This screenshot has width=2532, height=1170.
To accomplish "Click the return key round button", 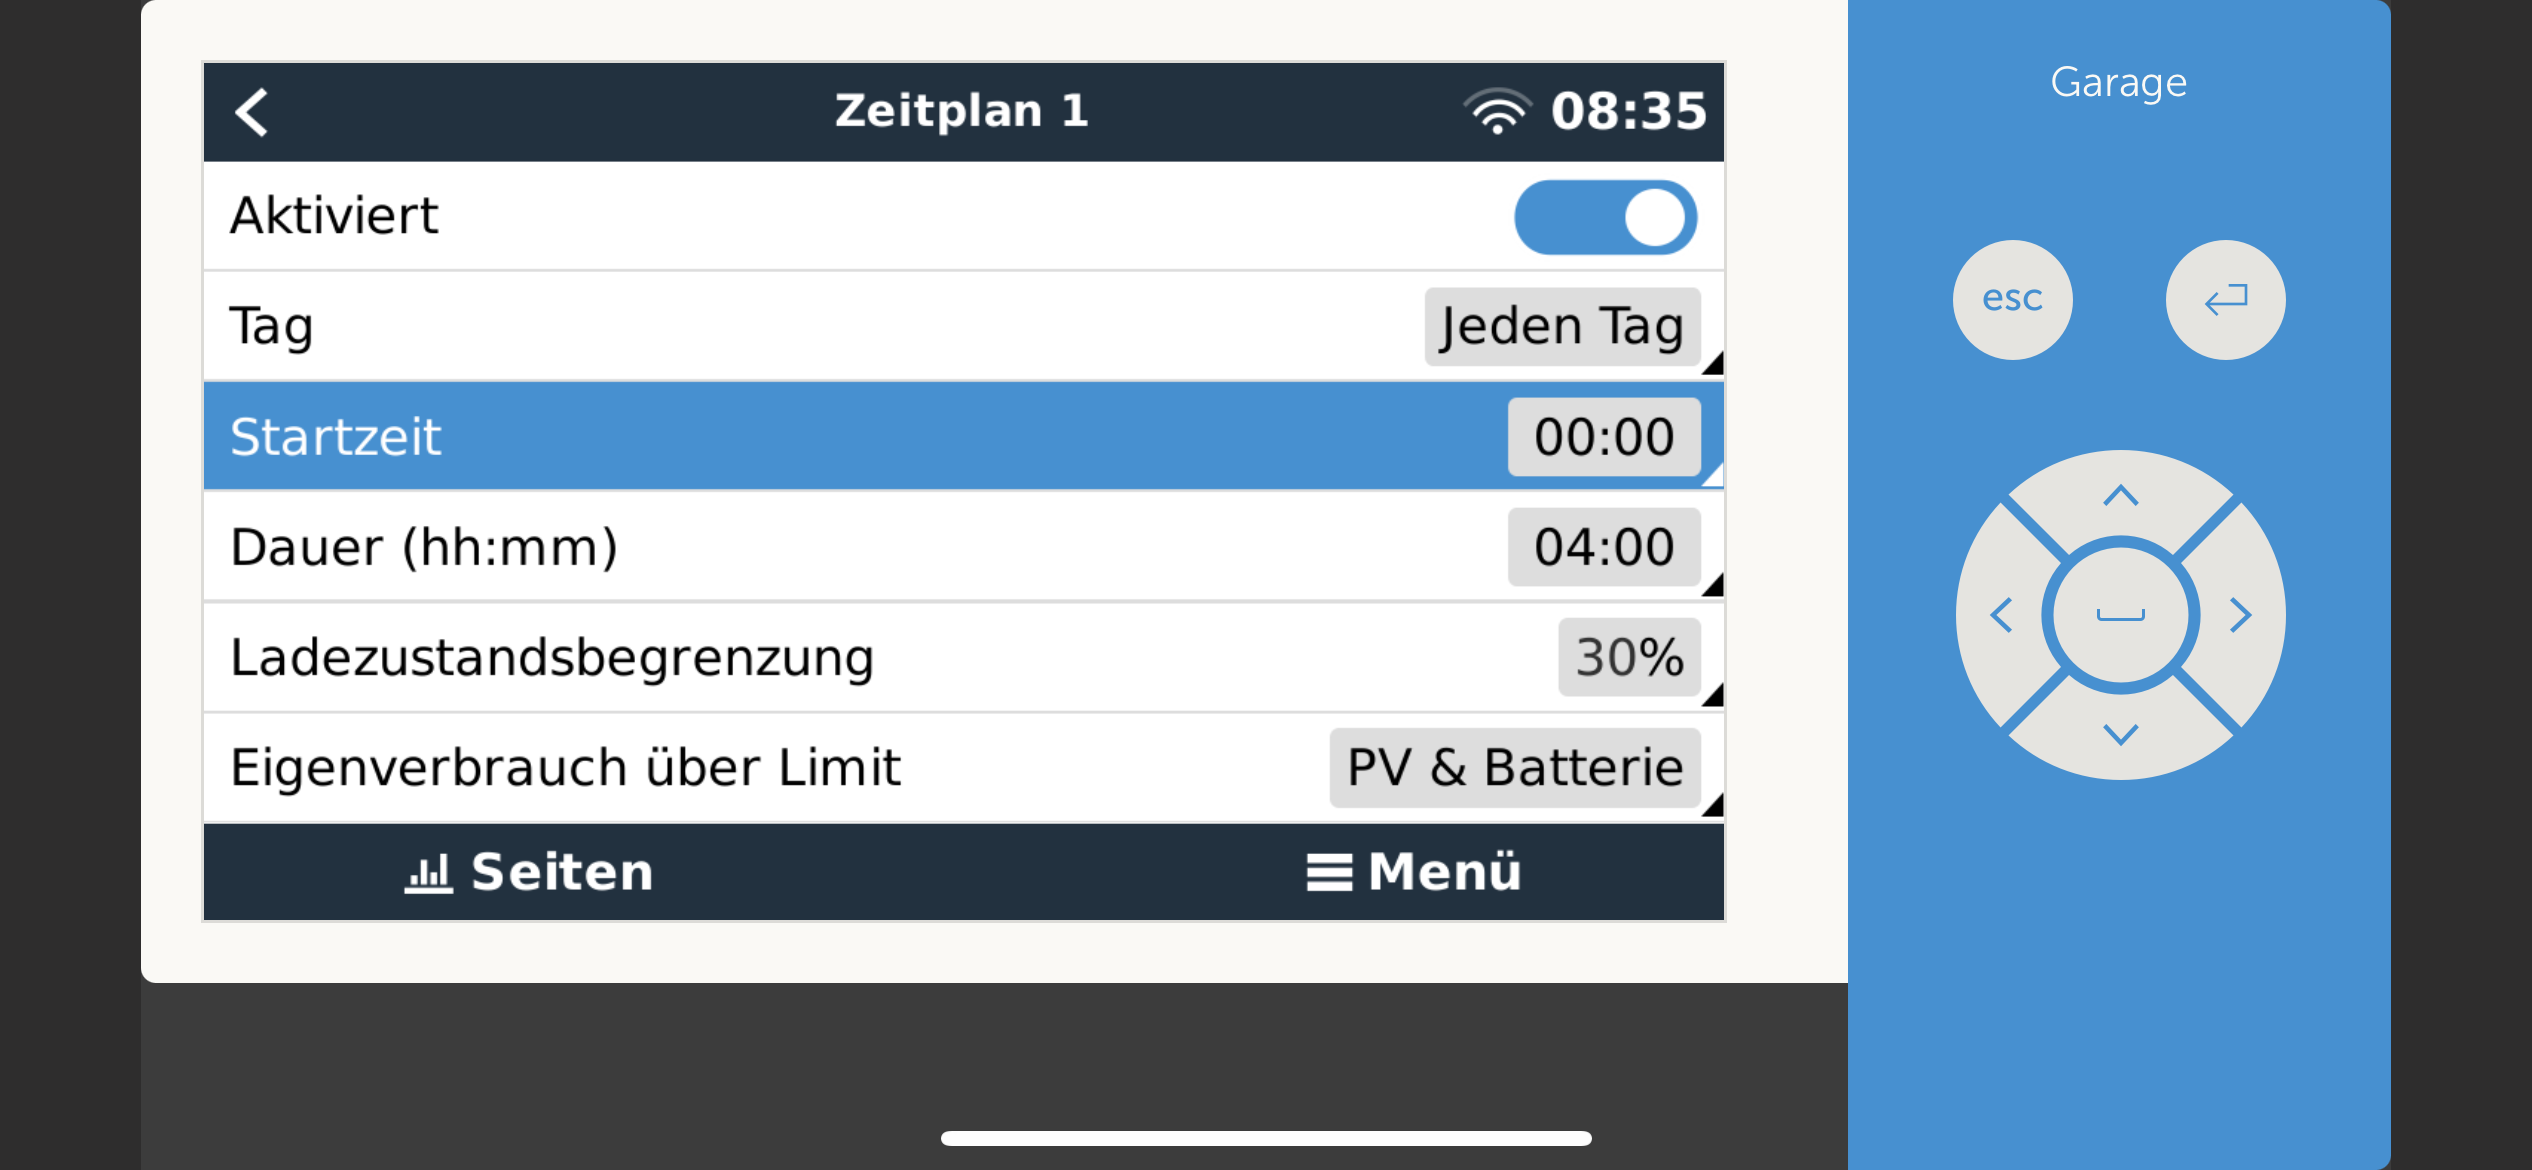I will tap(2225, 299).
